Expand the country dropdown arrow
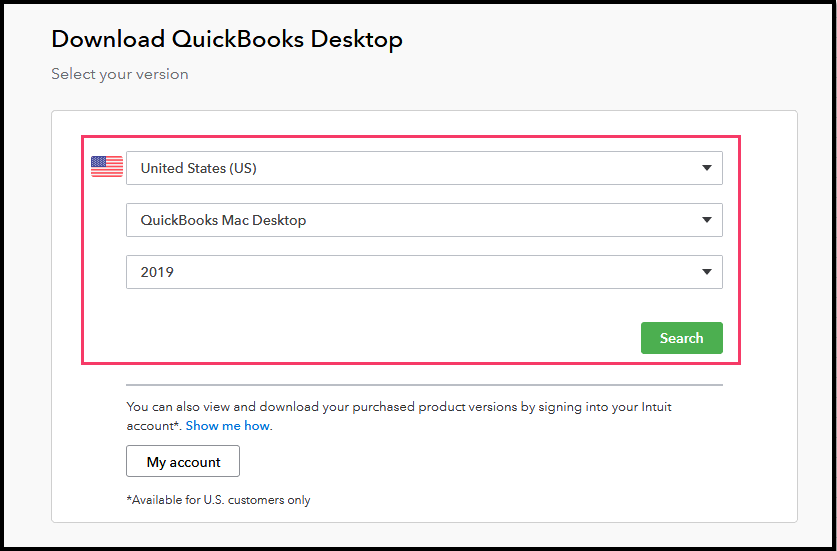The image size is (837, 551). pyautogui.click(x=707, y=168)
